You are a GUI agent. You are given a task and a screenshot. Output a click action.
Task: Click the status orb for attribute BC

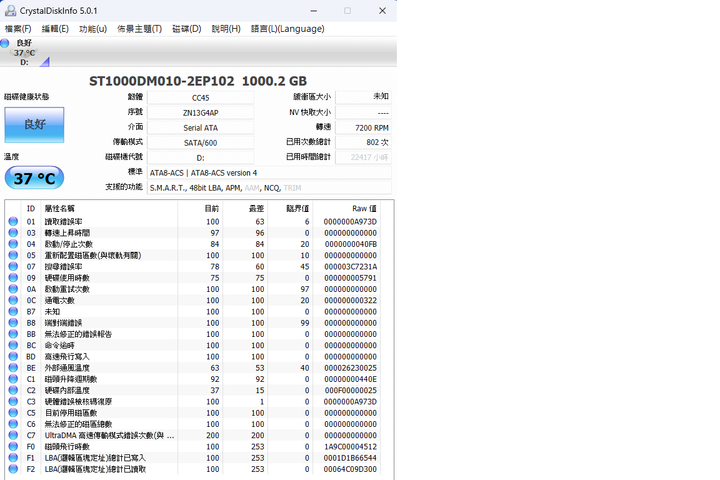tap(13, 345)
